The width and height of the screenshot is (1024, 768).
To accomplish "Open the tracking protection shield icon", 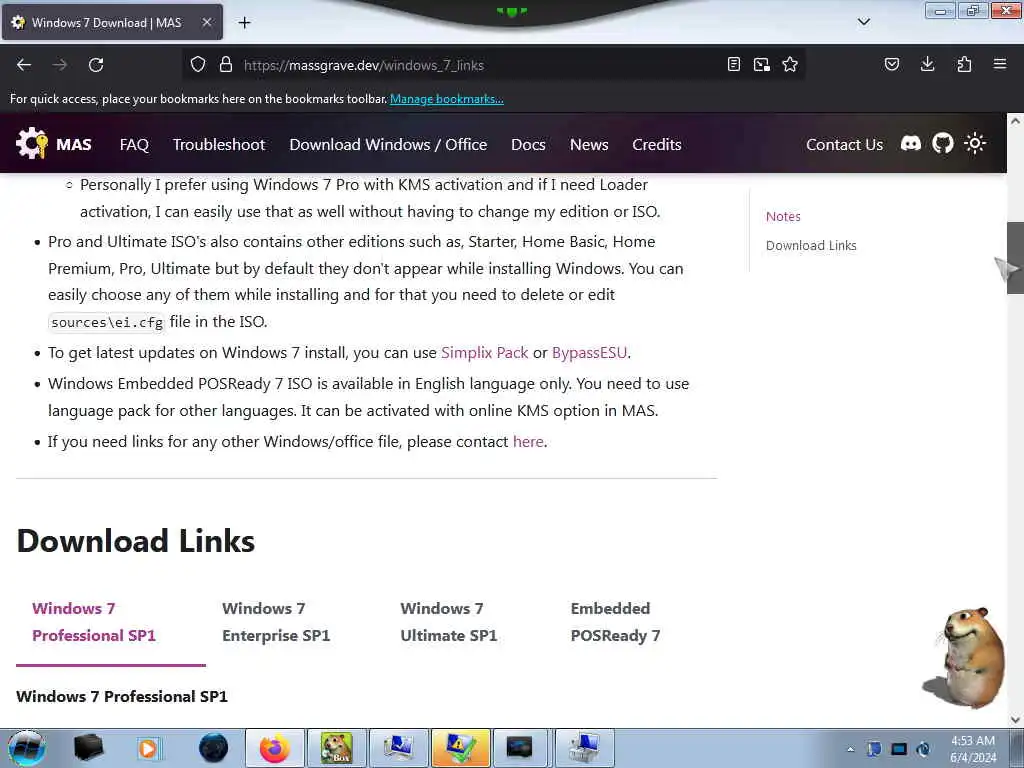I will click(x=198, y=65).
